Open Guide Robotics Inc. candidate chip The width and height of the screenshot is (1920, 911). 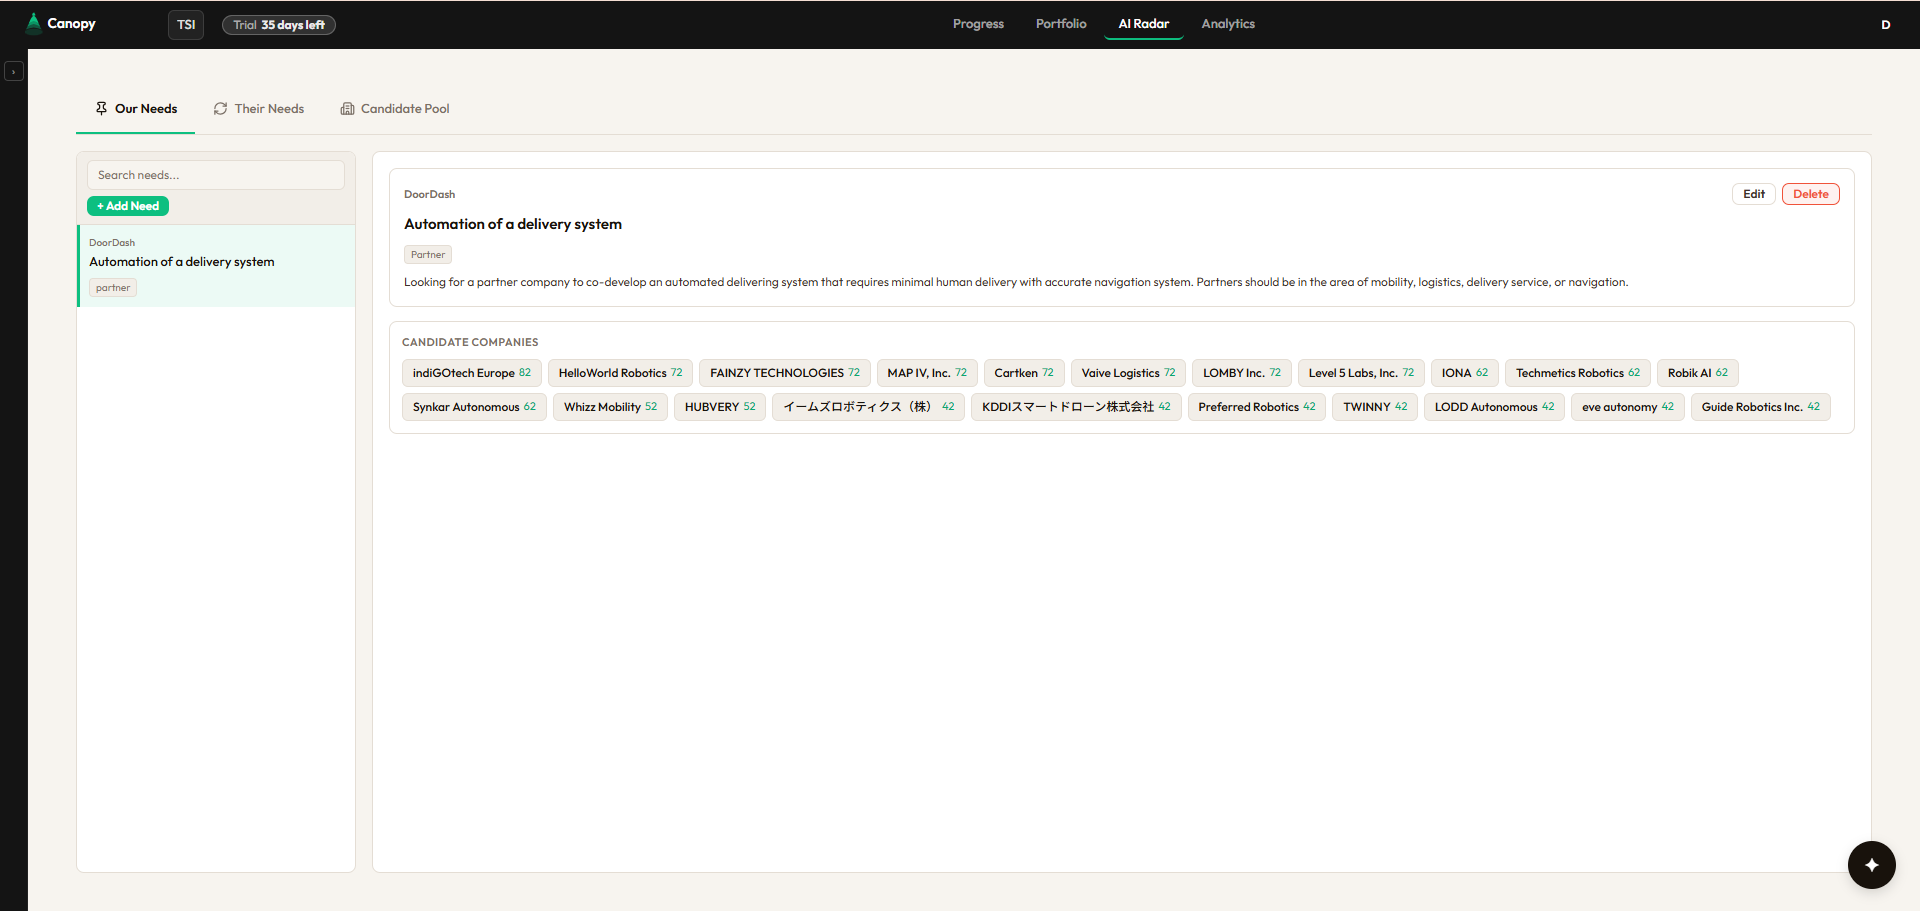click(x=1761, y=407)
